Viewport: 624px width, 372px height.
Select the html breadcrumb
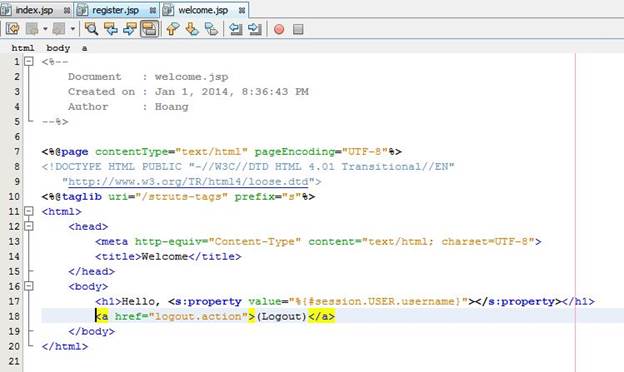(x=23, y=48)
